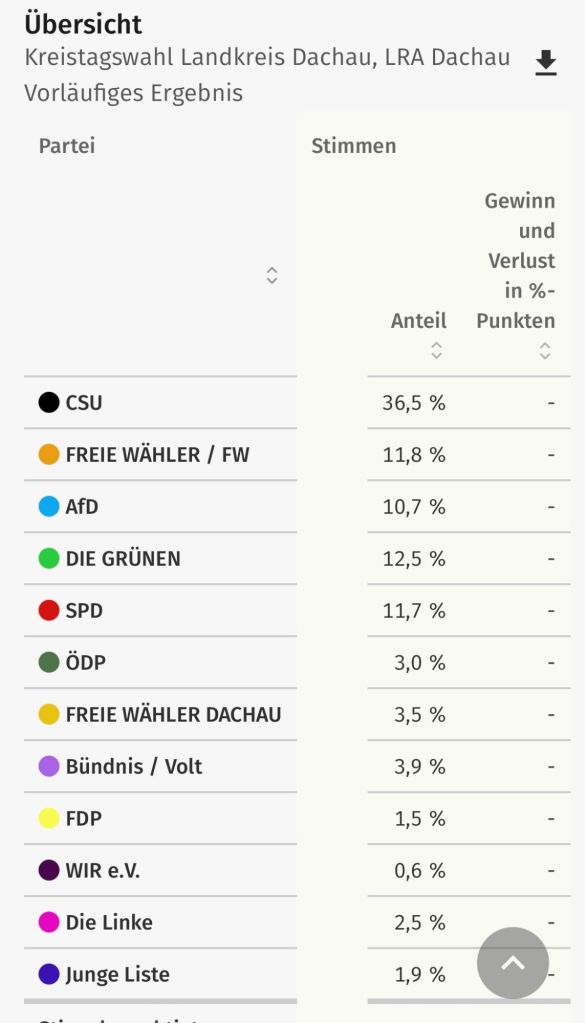This screenshot has height=1023, width=585.
Task: Select the Bündnis / Volt party name
Action: pos(134,766)
